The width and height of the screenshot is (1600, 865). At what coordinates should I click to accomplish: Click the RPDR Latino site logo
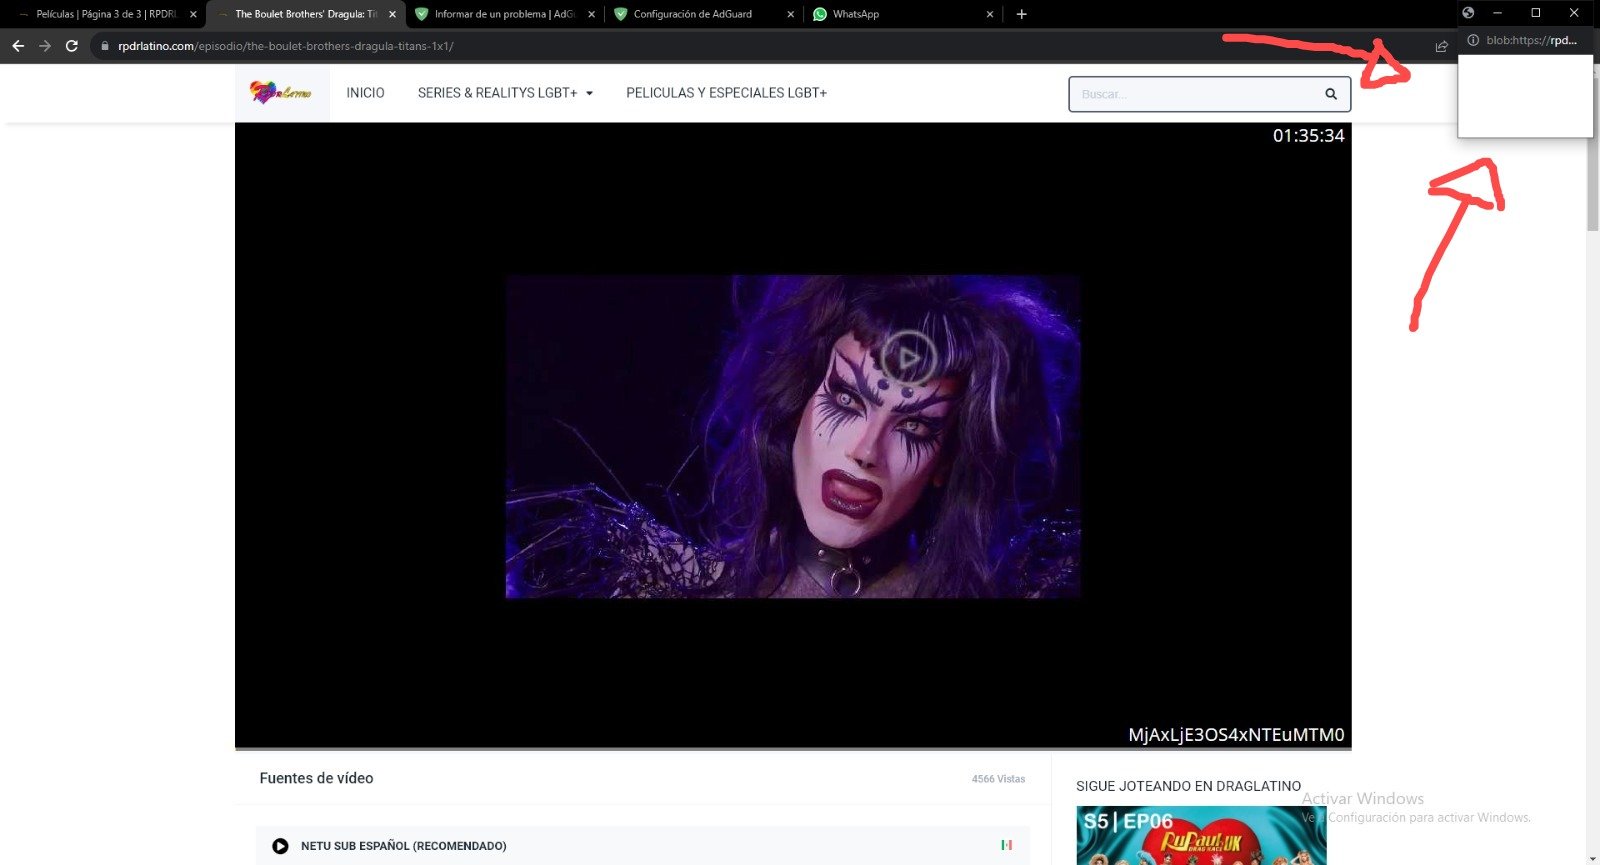click(x=281, y=93)
